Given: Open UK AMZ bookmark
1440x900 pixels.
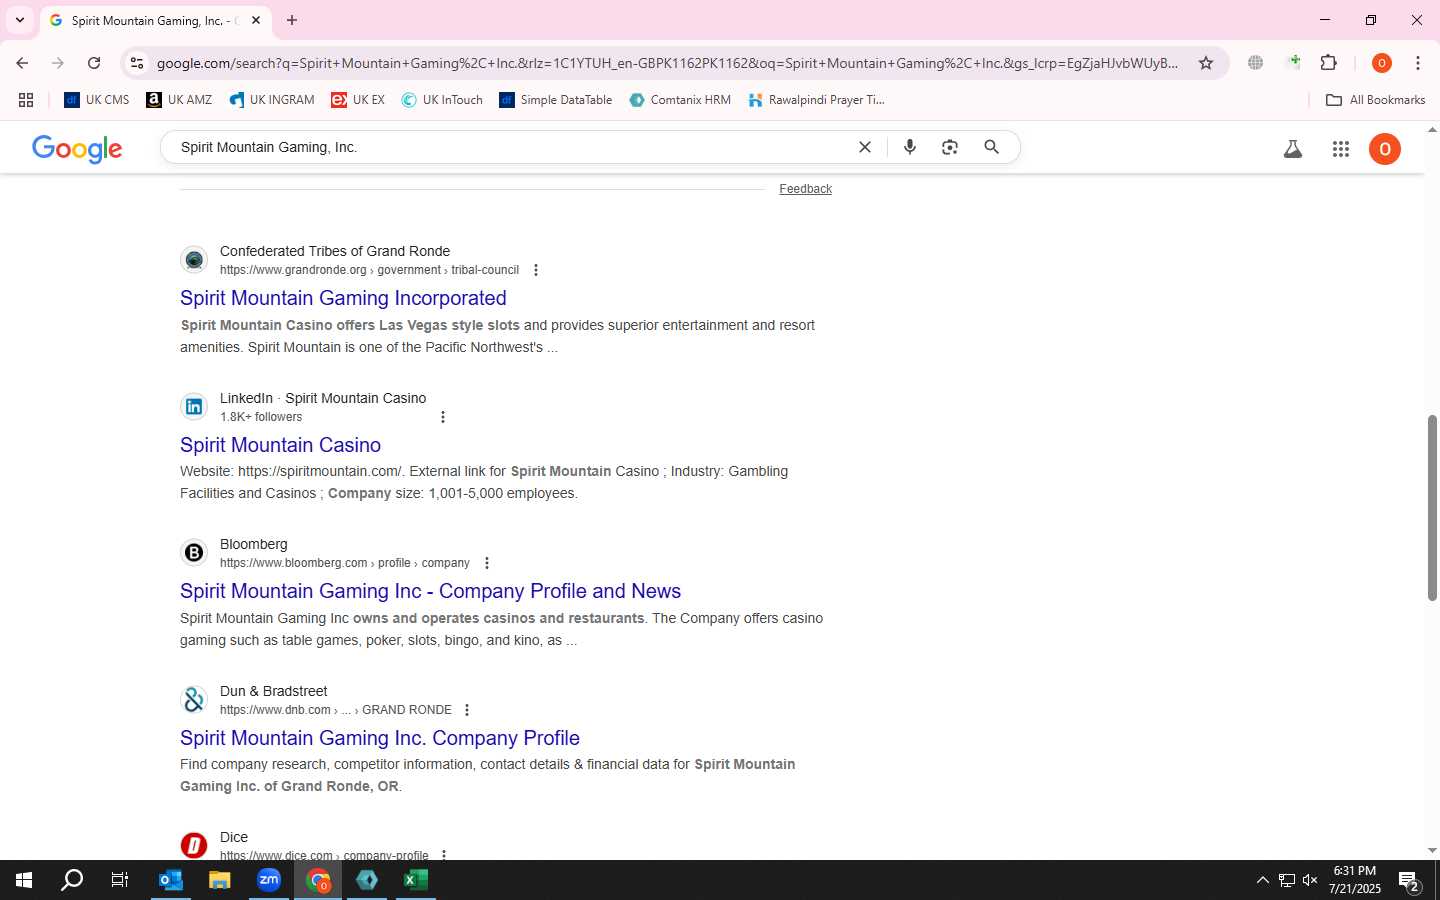Looking at the screenshot, I should [x=179, y=100].
